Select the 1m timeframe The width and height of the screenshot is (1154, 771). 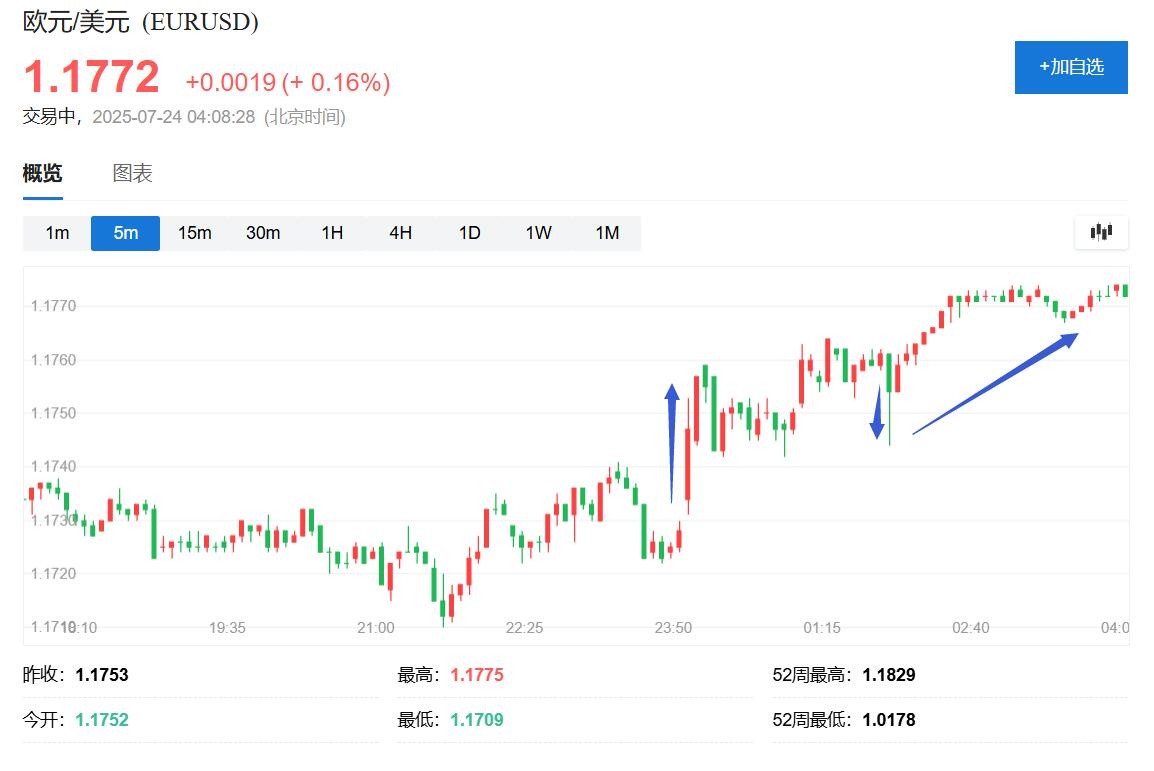tap(57, 233)
